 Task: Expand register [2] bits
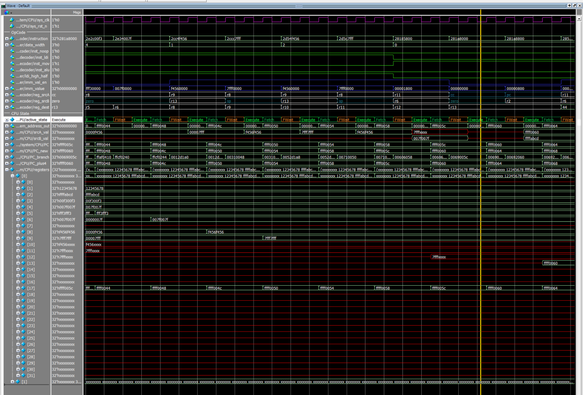click(18, 195)
